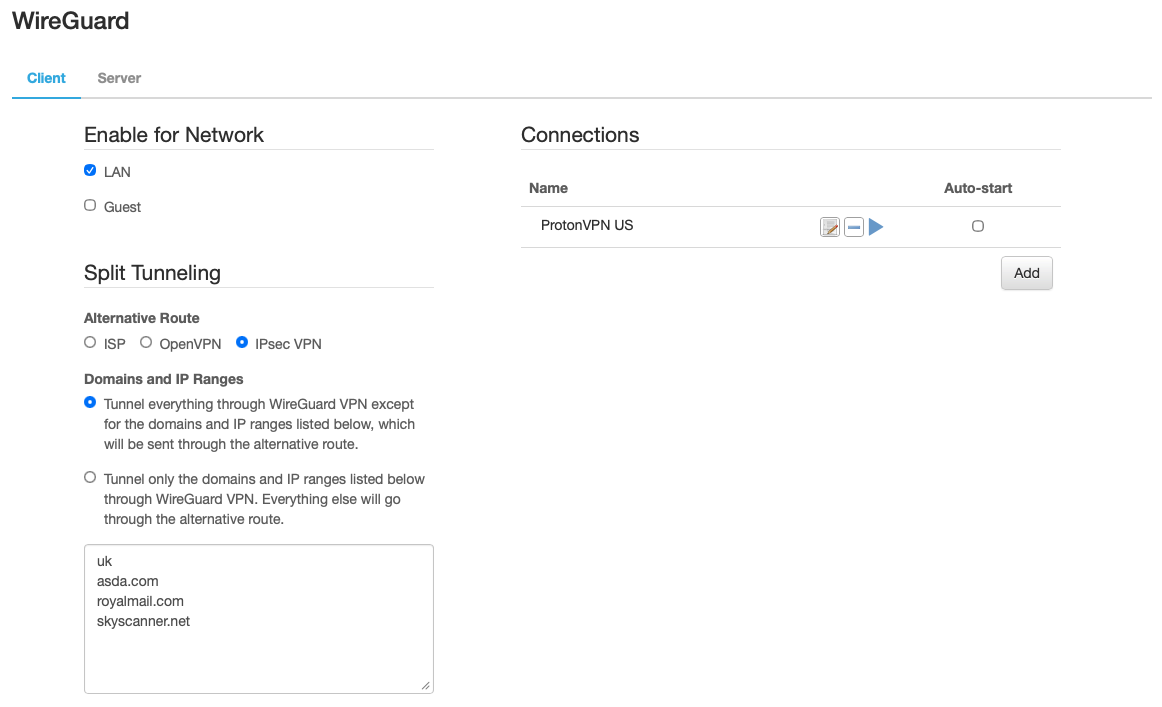This screenshot has height=707, width=1162.
Task: Click the royalmail.com entry in text box
Action: pyautogui.click(x=140, y=601)
